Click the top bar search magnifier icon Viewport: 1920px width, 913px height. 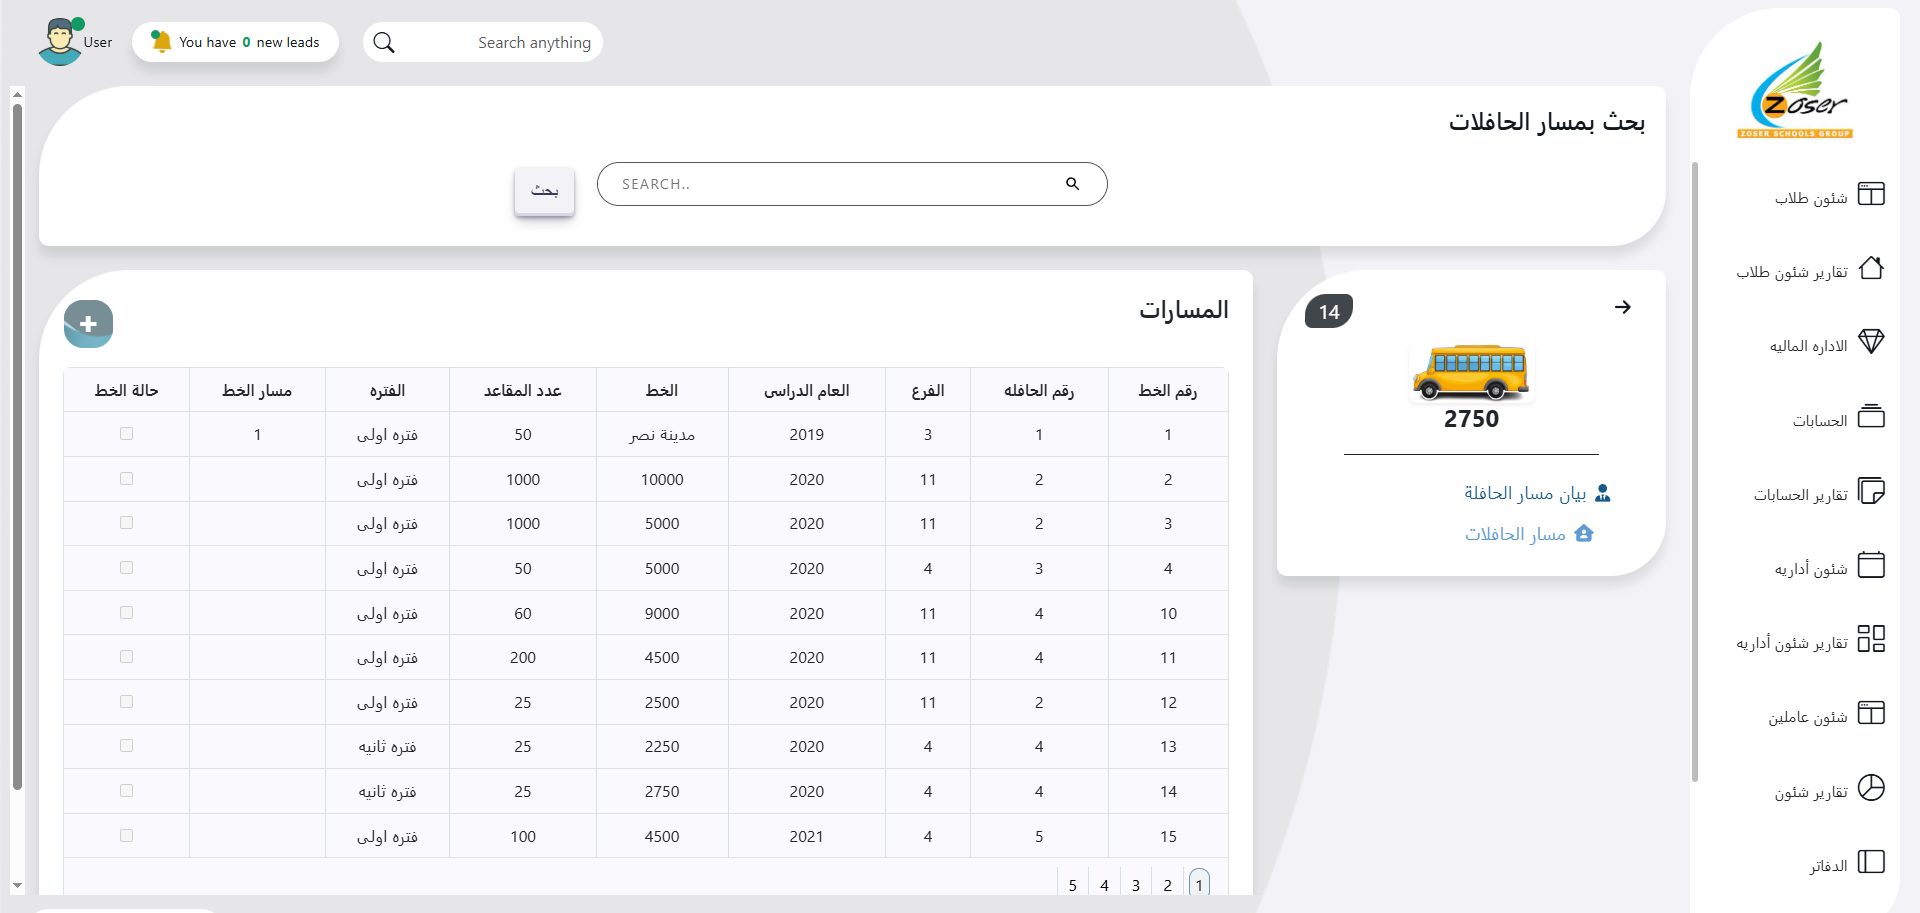[x=384, y=42]
